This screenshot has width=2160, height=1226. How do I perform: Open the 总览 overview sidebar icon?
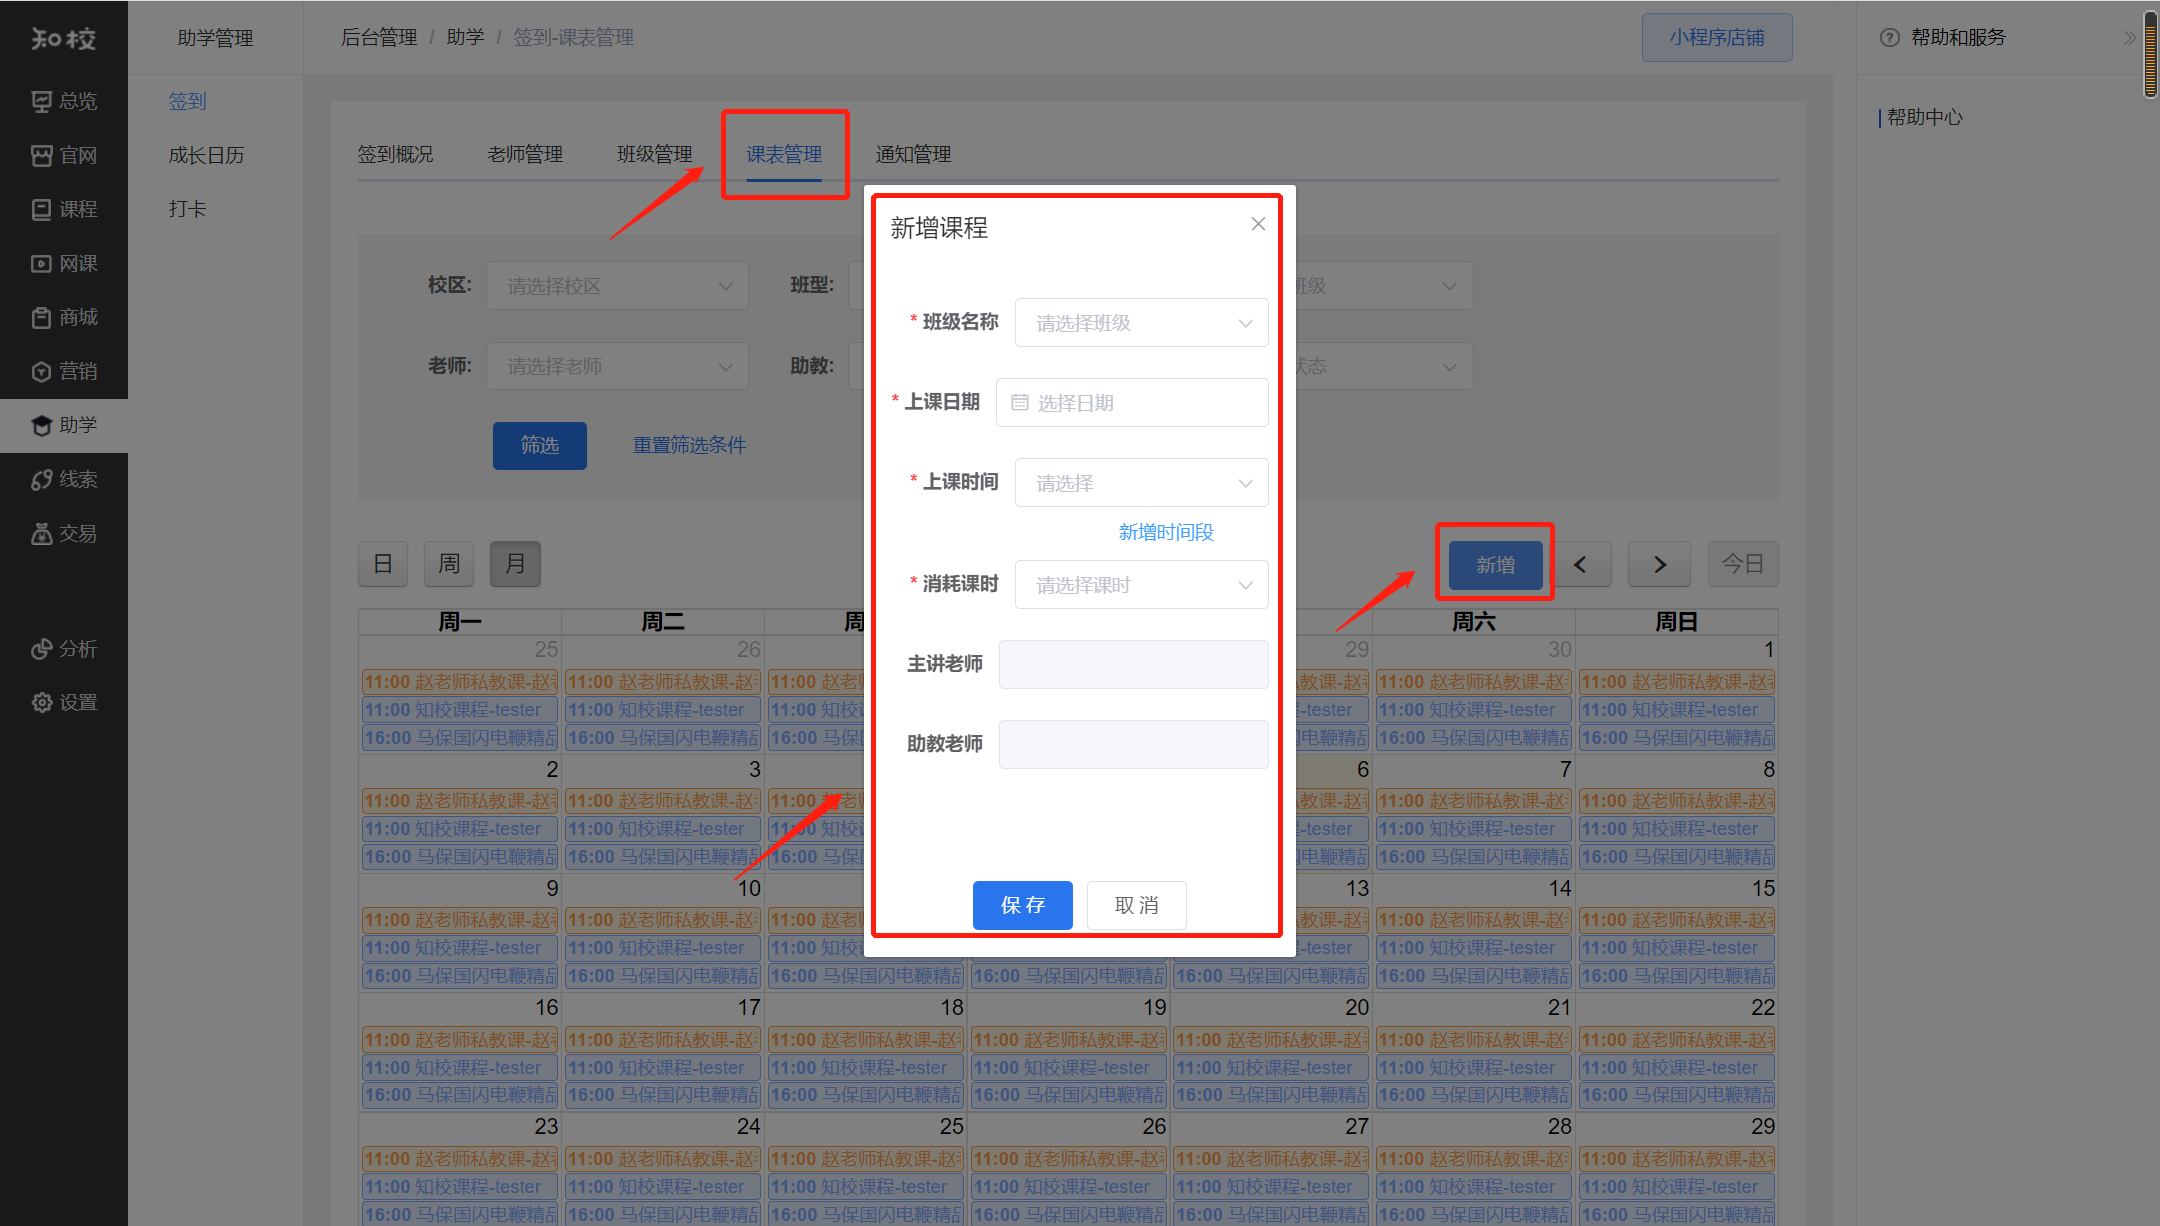point(42,101)
